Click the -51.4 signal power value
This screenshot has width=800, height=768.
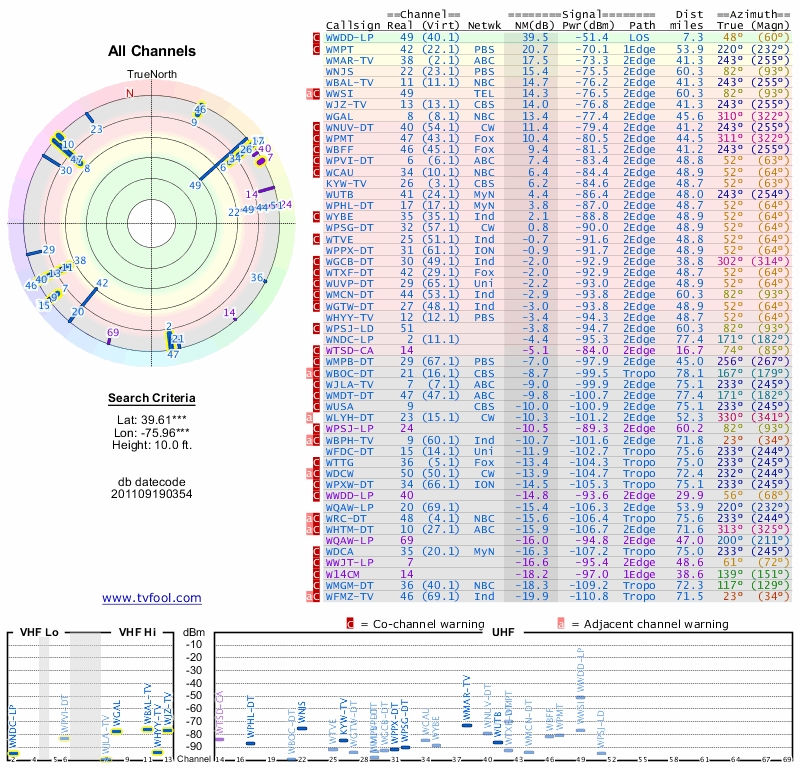(x=592, y=38)
